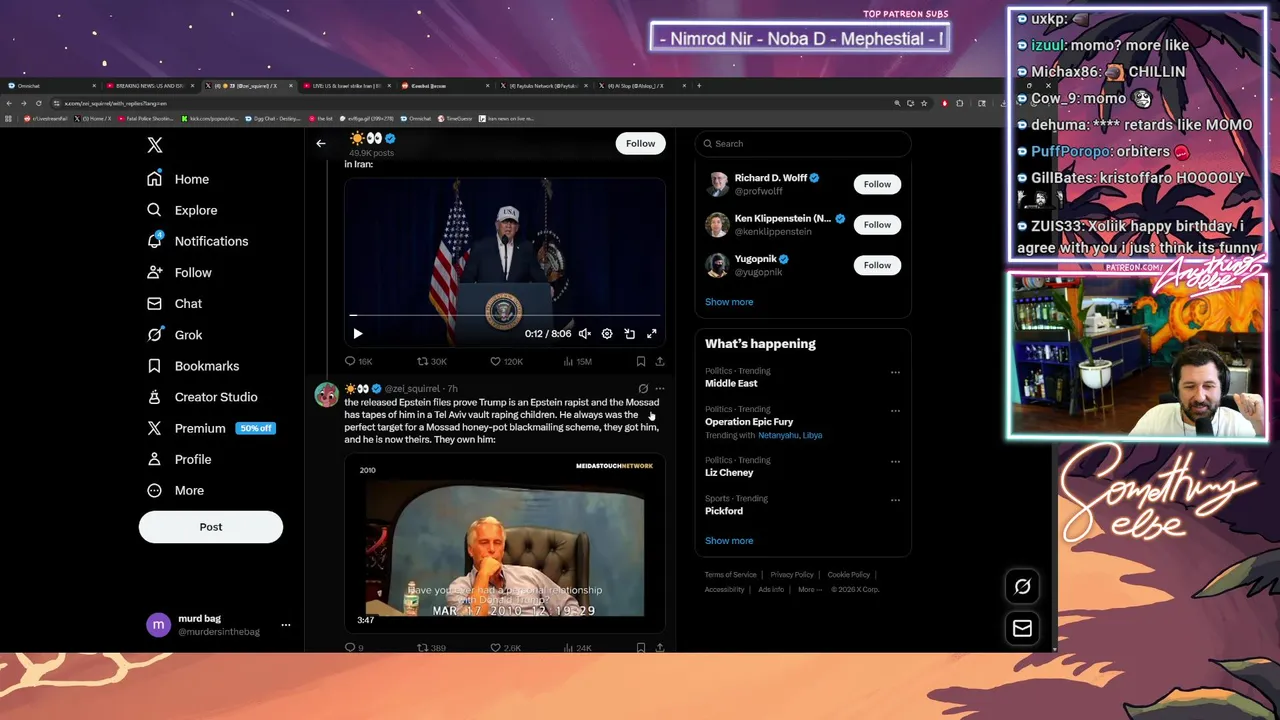This screenshot has height=720, width=1280.
Task: Reload the page in browser toolbar
Action: pyautogui.click(x=39, y=103)
